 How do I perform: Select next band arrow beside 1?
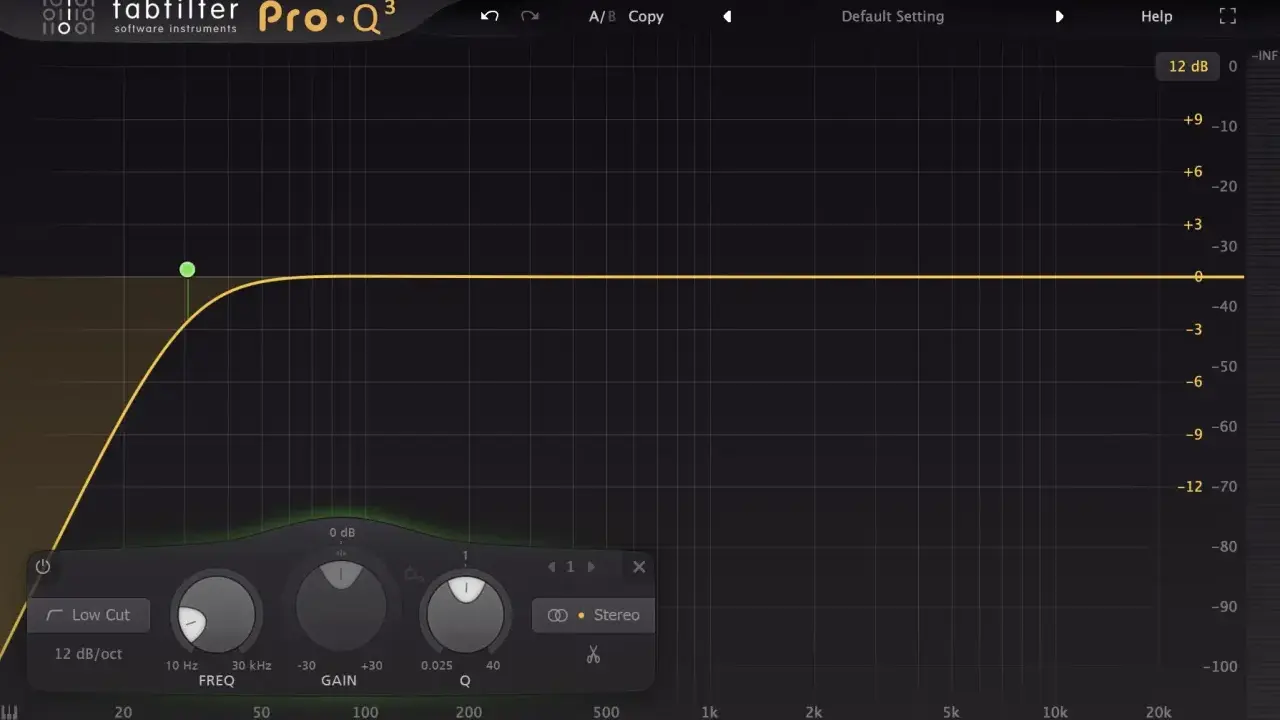(591, 567)
